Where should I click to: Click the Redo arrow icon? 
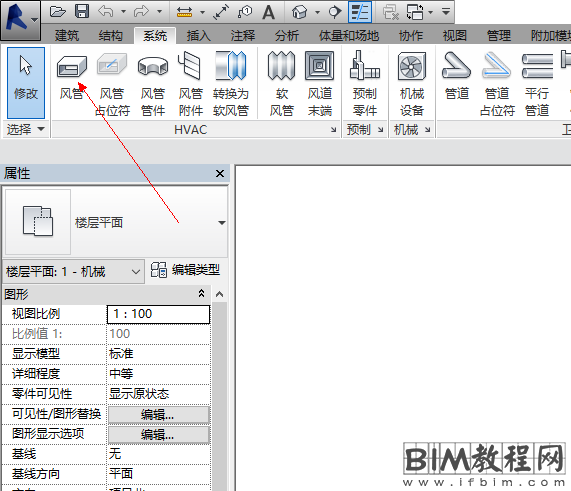tap(141, 12)
